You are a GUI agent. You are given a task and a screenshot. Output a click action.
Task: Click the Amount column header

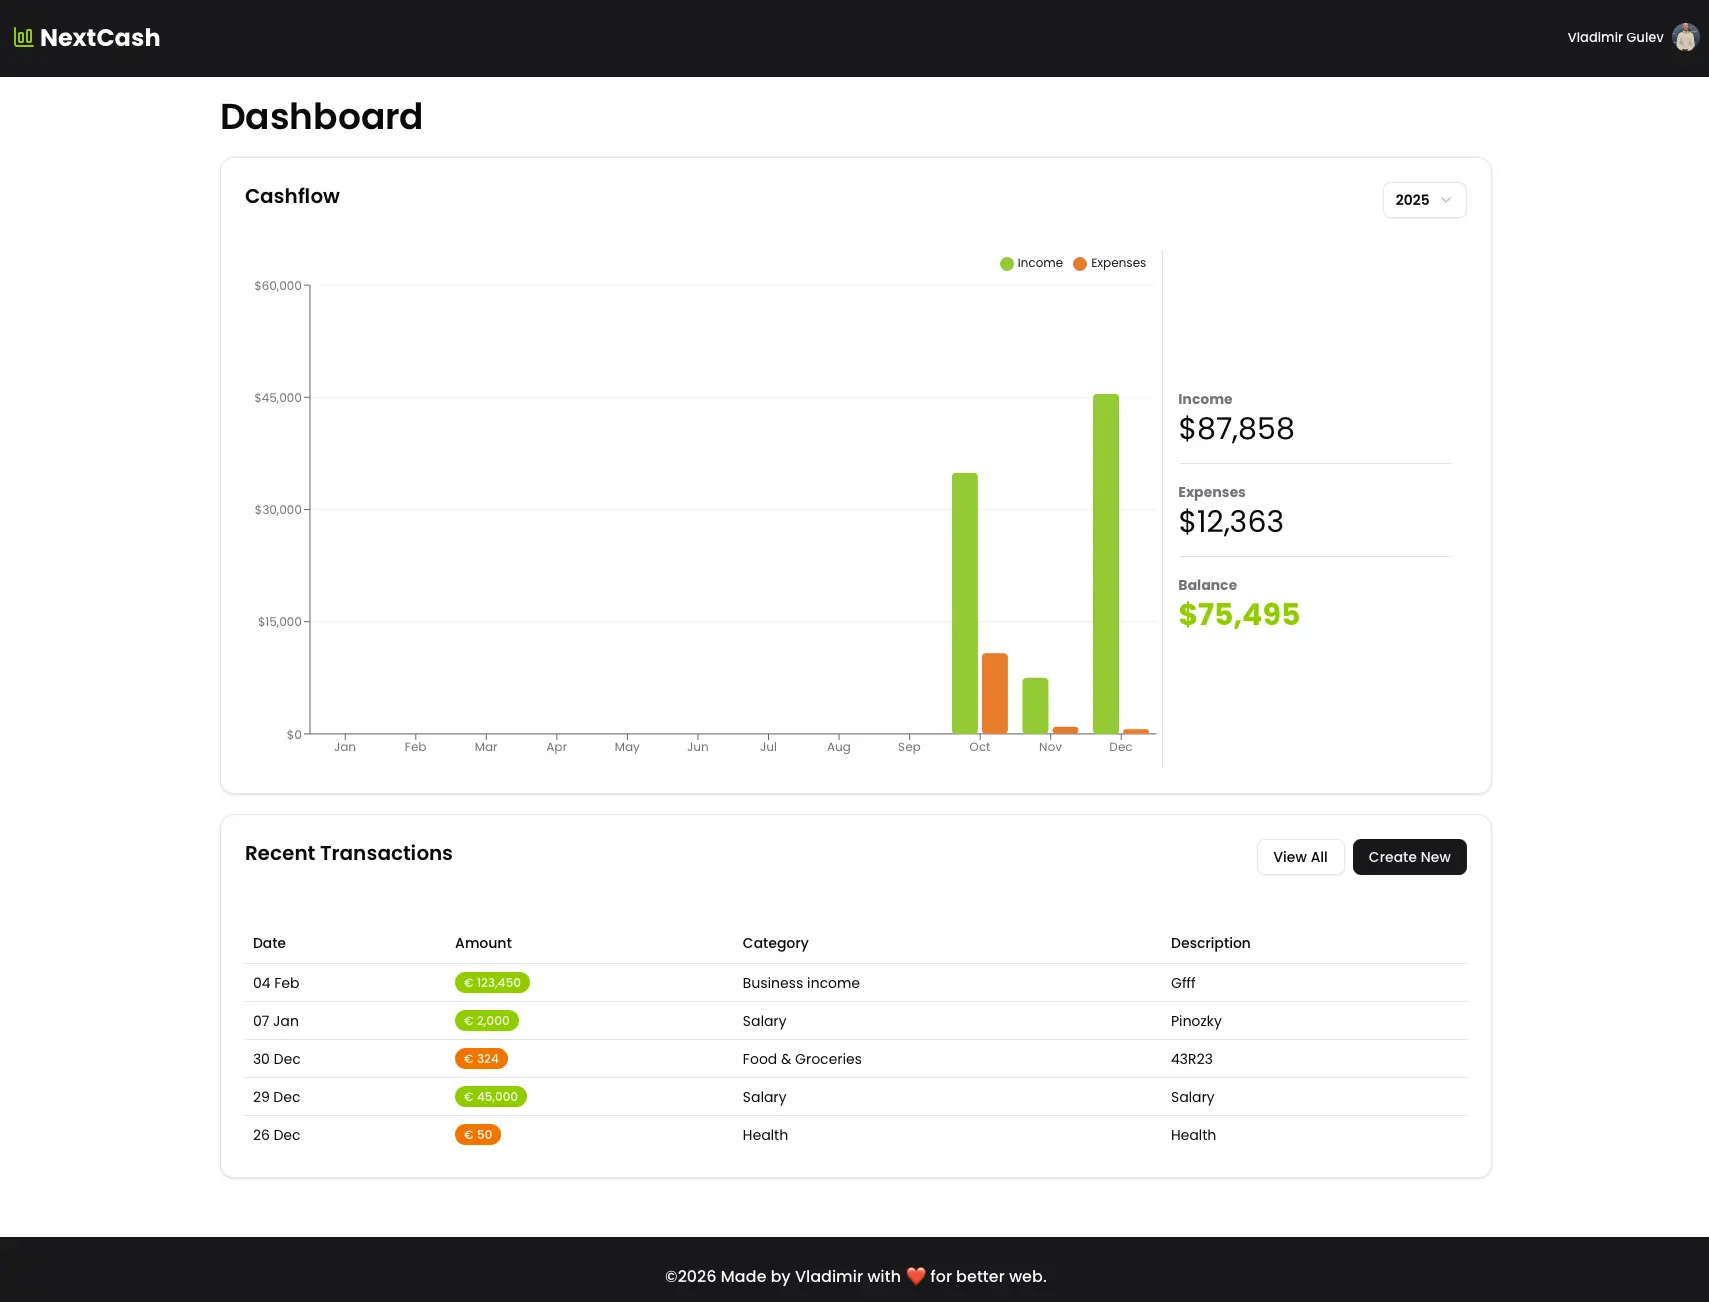pos(483,943)
